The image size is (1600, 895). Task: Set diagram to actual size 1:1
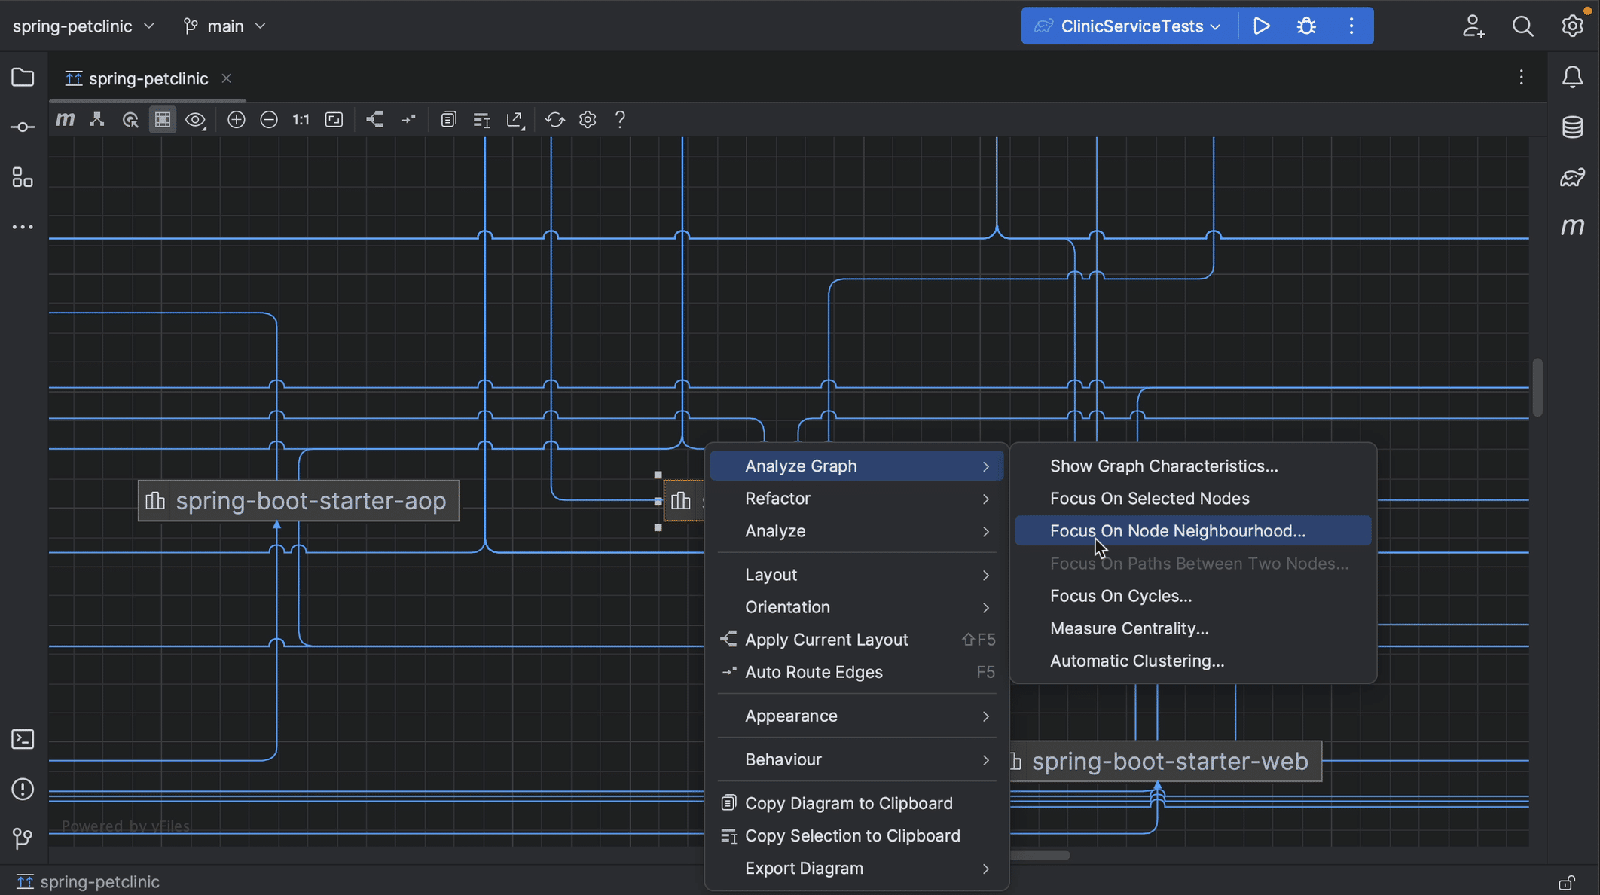(301, 120)
